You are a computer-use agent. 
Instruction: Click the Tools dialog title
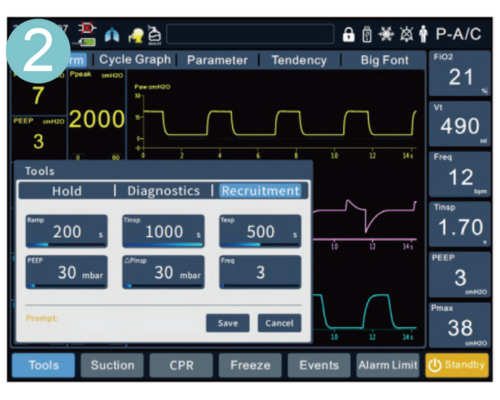click(x=39, y=171)
